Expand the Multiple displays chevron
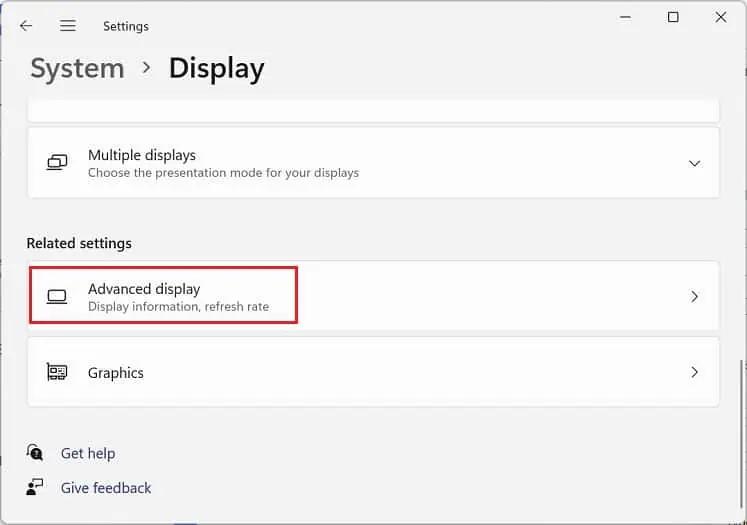Viewport: 747px width, 525px height. coord(695,163)
